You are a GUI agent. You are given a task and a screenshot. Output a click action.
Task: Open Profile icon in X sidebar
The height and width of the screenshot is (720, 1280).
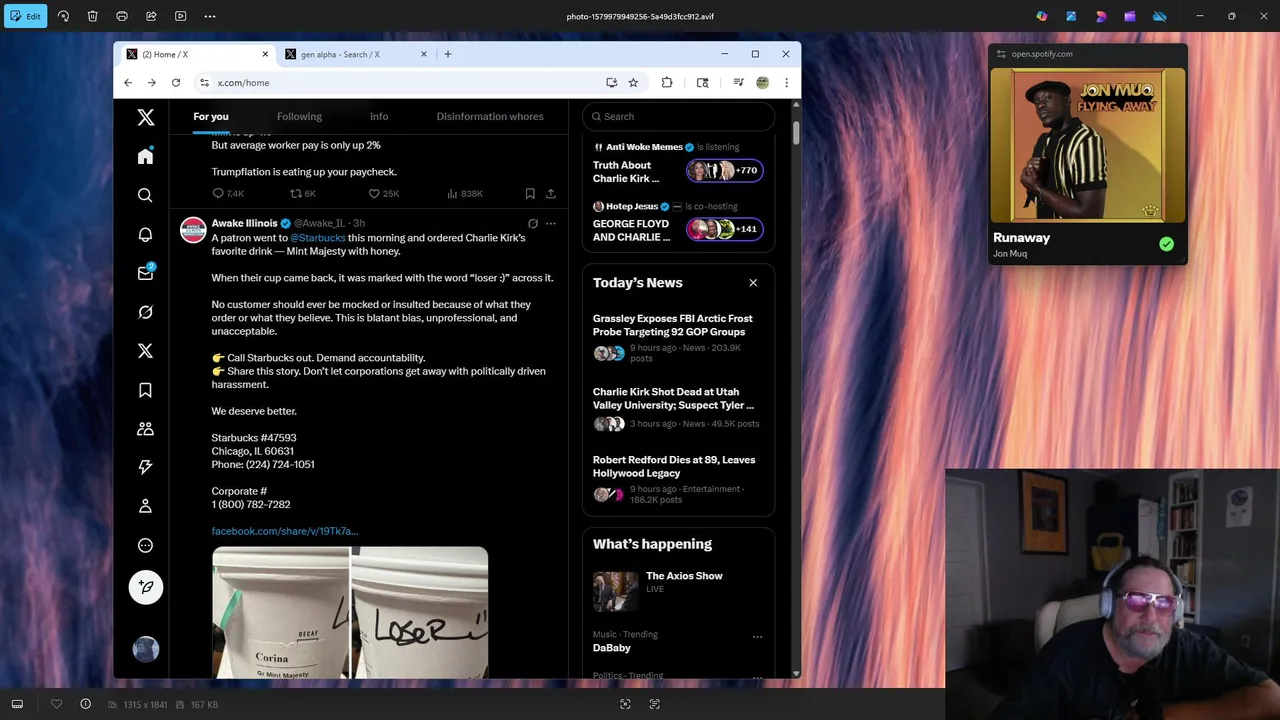pos(145,506)
